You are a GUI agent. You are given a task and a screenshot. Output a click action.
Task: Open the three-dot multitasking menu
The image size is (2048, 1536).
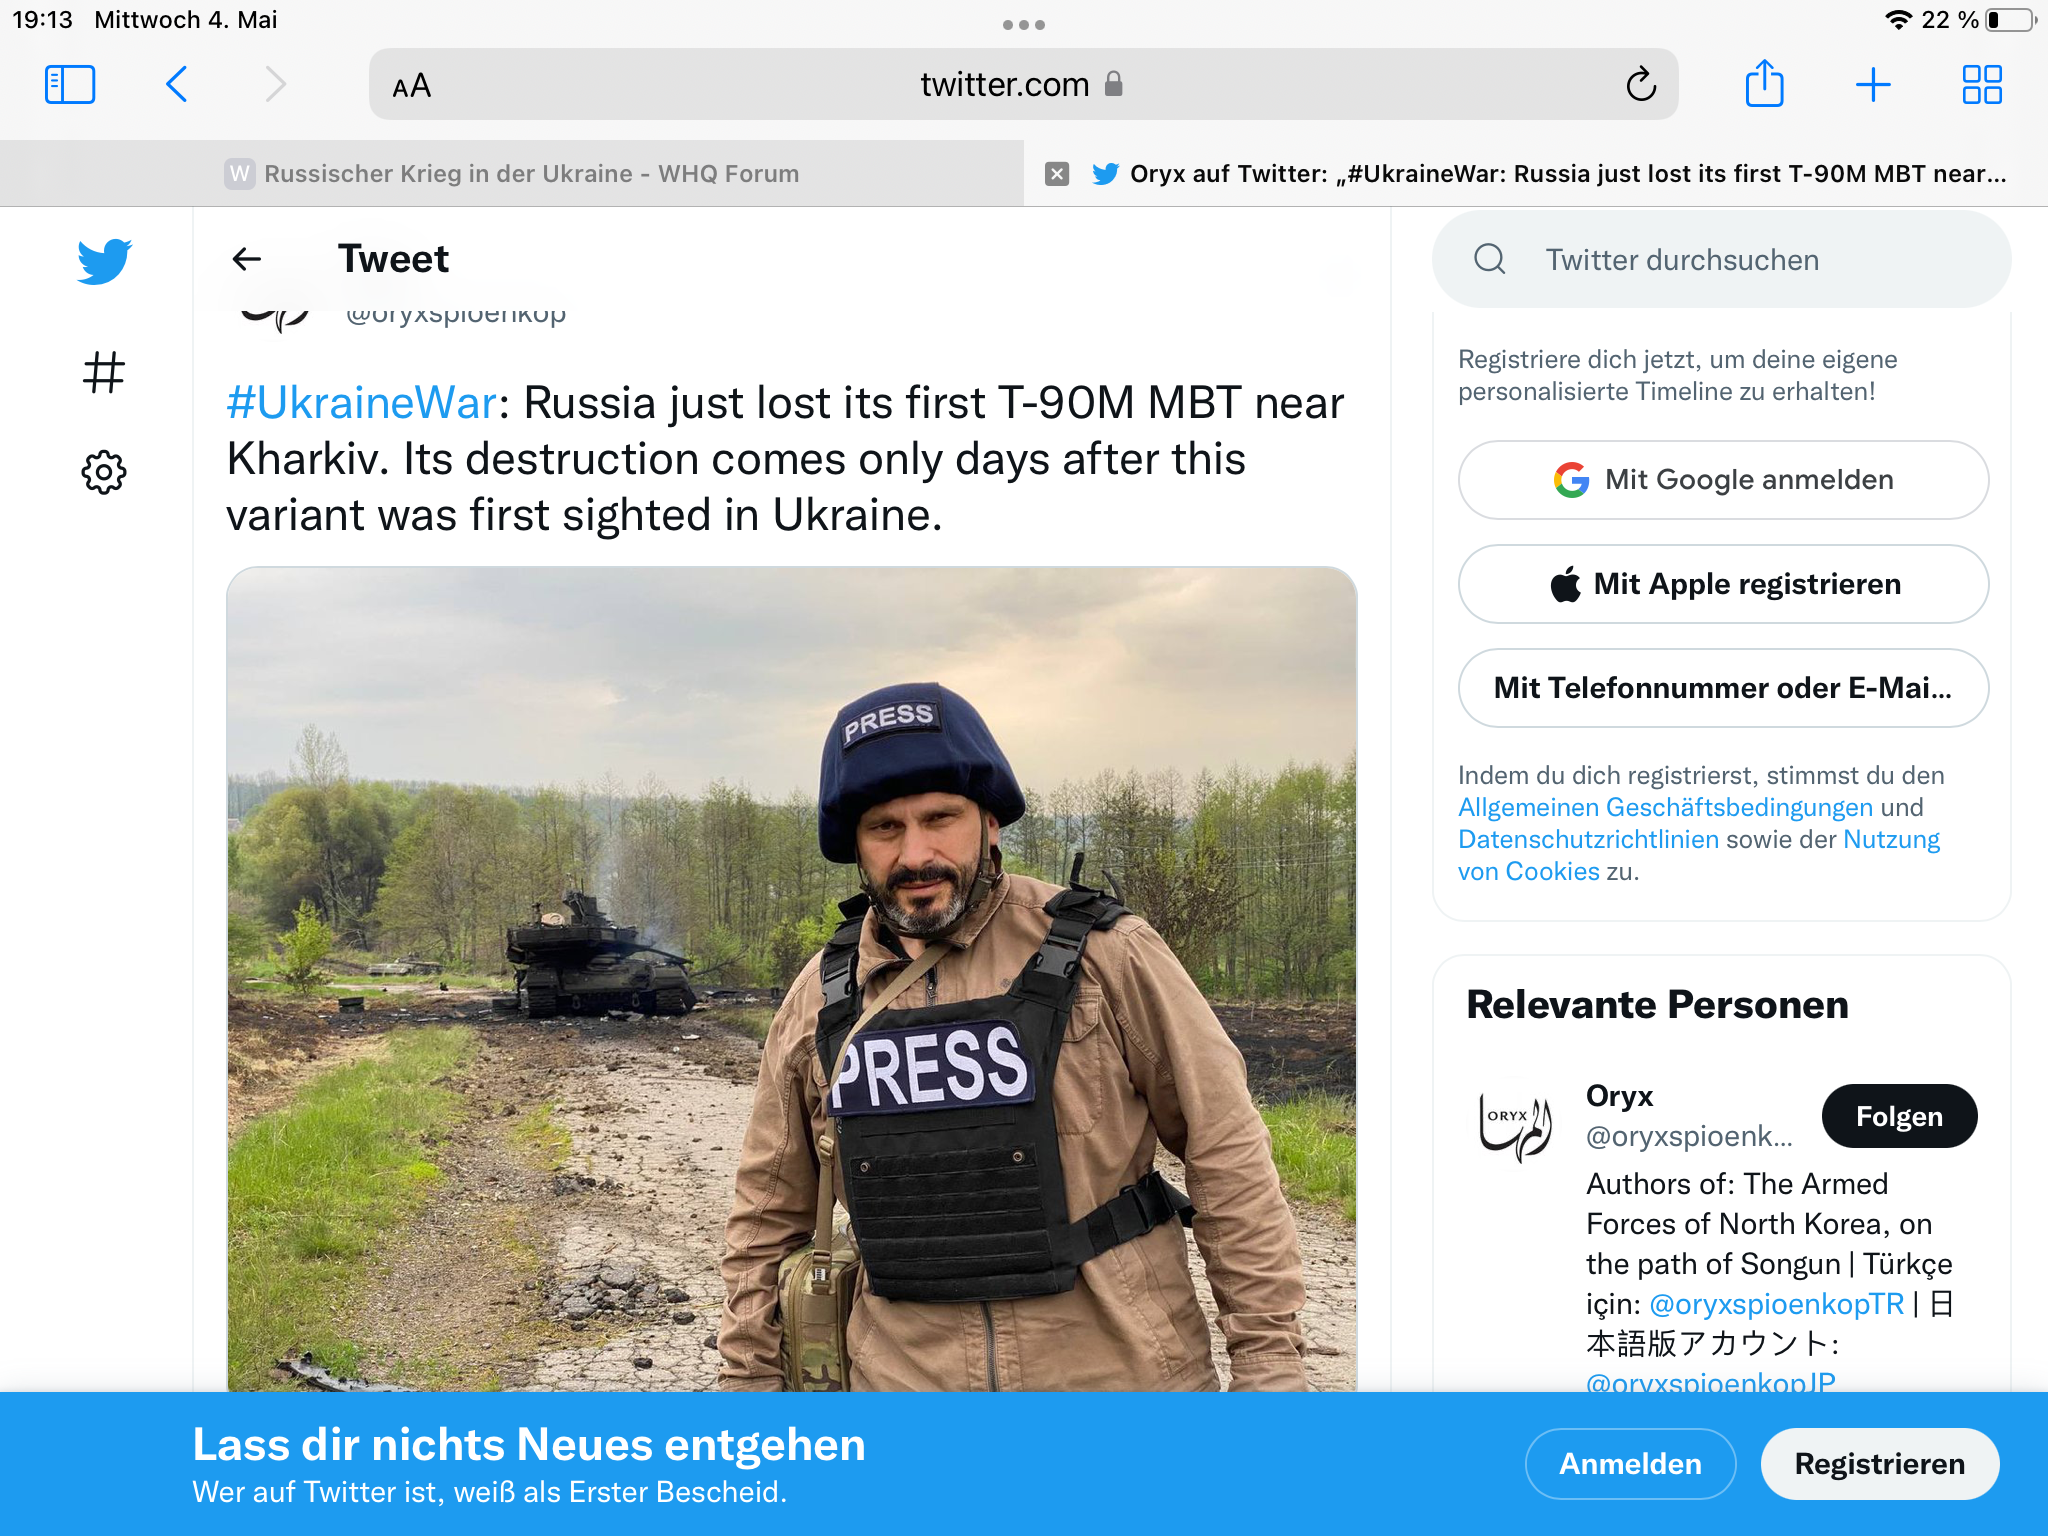coord(1024,25)
